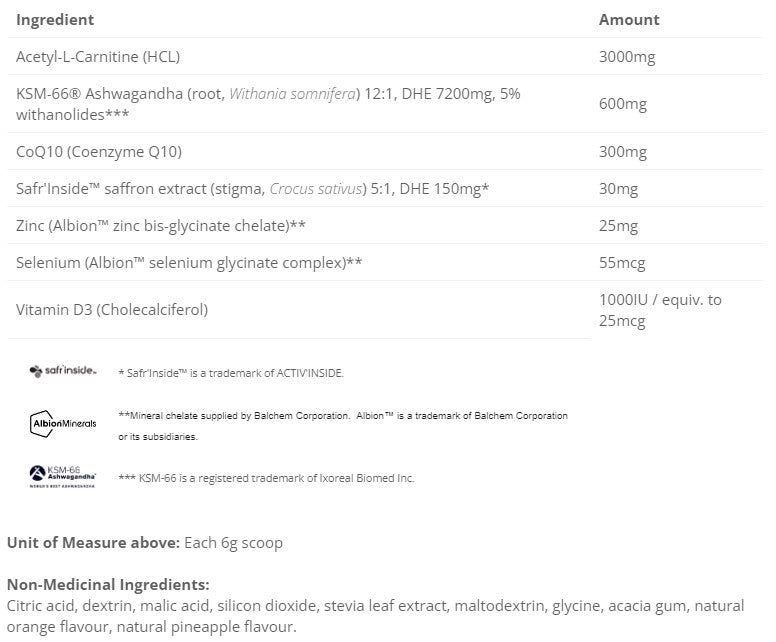
Task: Click the Safr'Inside logo icon
Action: (63, 371)
